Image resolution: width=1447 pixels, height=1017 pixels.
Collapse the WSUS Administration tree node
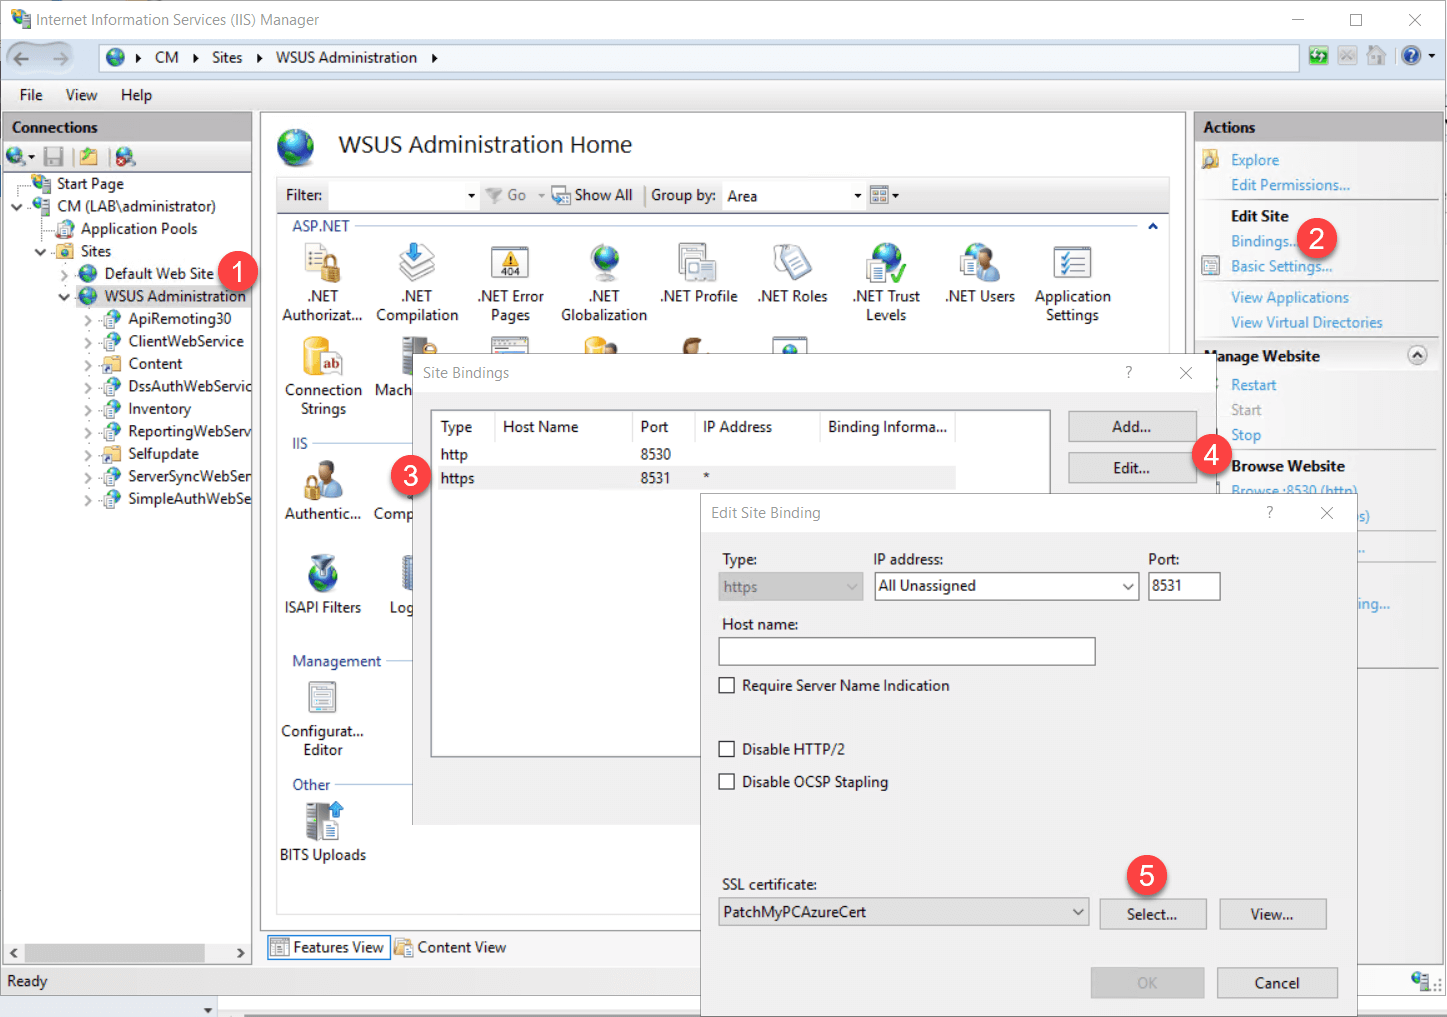coord(64,296)
